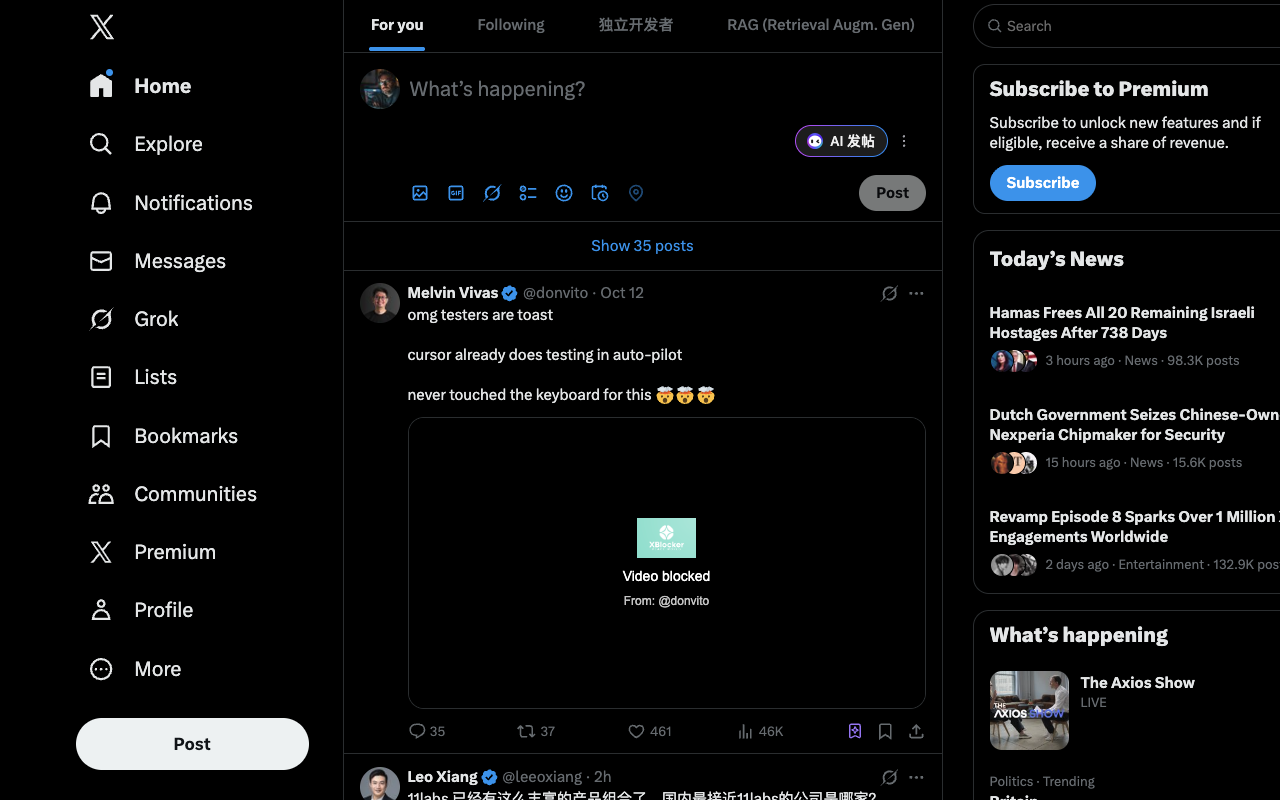Click The Axios Show title
The width and height of the screenshot is (1280, 800).
coord(1137,683)
